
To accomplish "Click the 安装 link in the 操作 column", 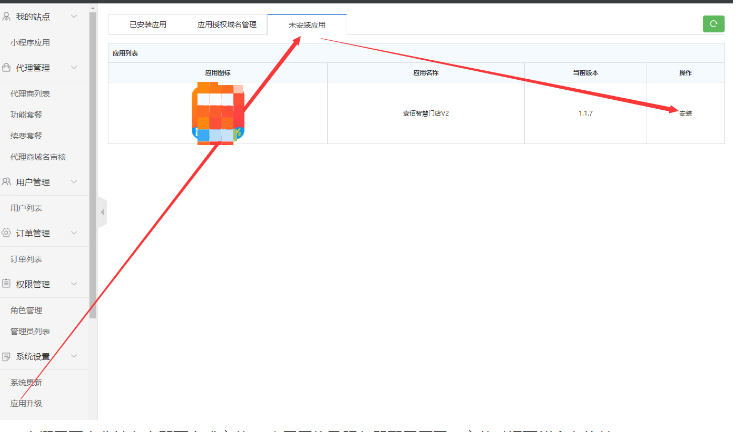I will click(x=685, y=113).
